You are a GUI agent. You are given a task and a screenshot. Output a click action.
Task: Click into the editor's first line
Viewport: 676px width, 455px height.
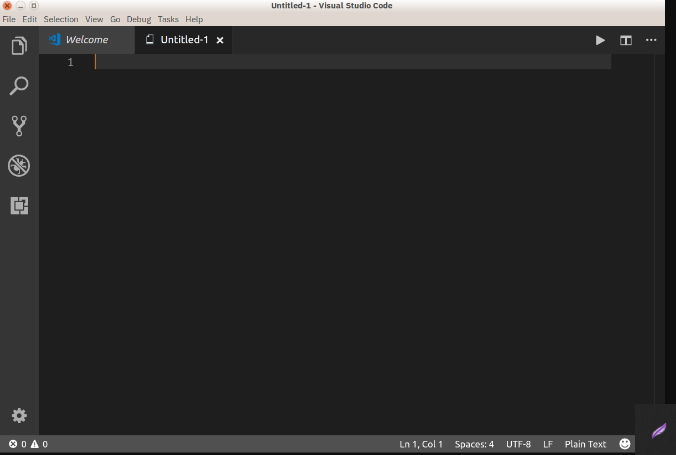(353, 62)
